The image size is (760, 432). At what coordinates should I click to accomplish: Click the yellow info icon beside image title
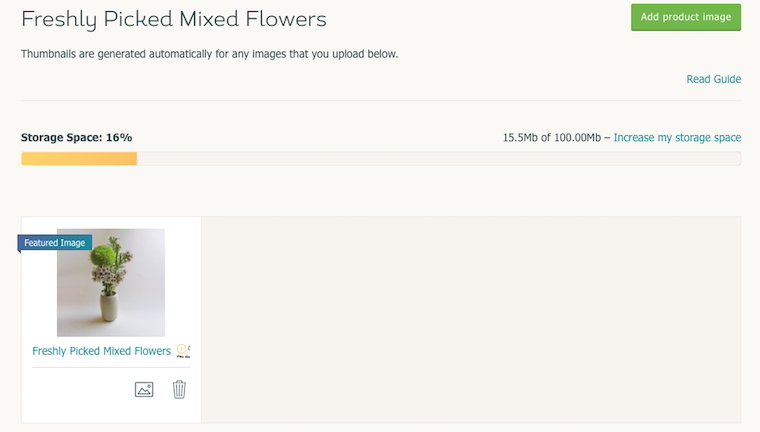click(x=181, y=349)
